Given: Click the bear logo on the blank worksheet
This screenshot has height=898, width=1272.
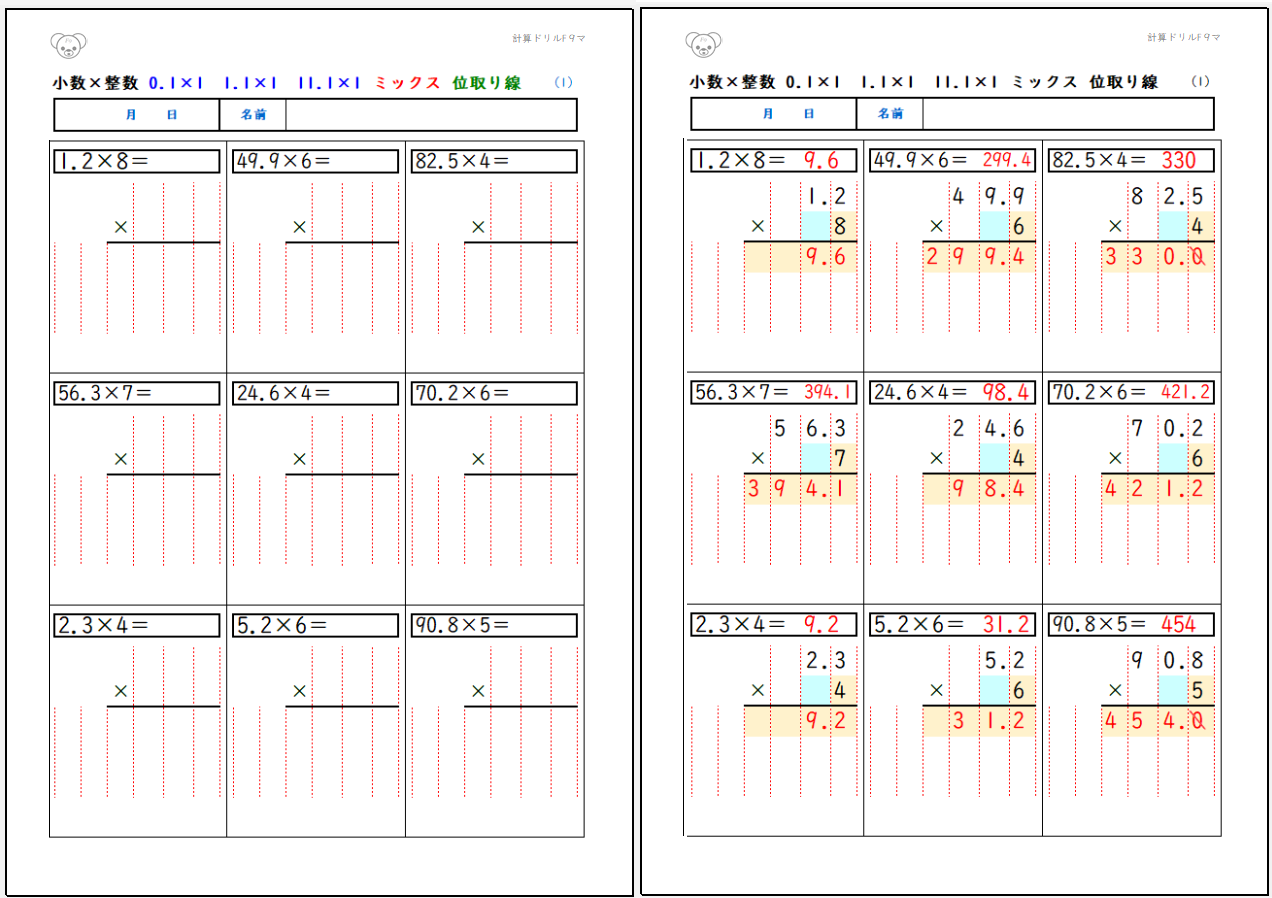Looking at the screenshot, I should pos(68,44).
